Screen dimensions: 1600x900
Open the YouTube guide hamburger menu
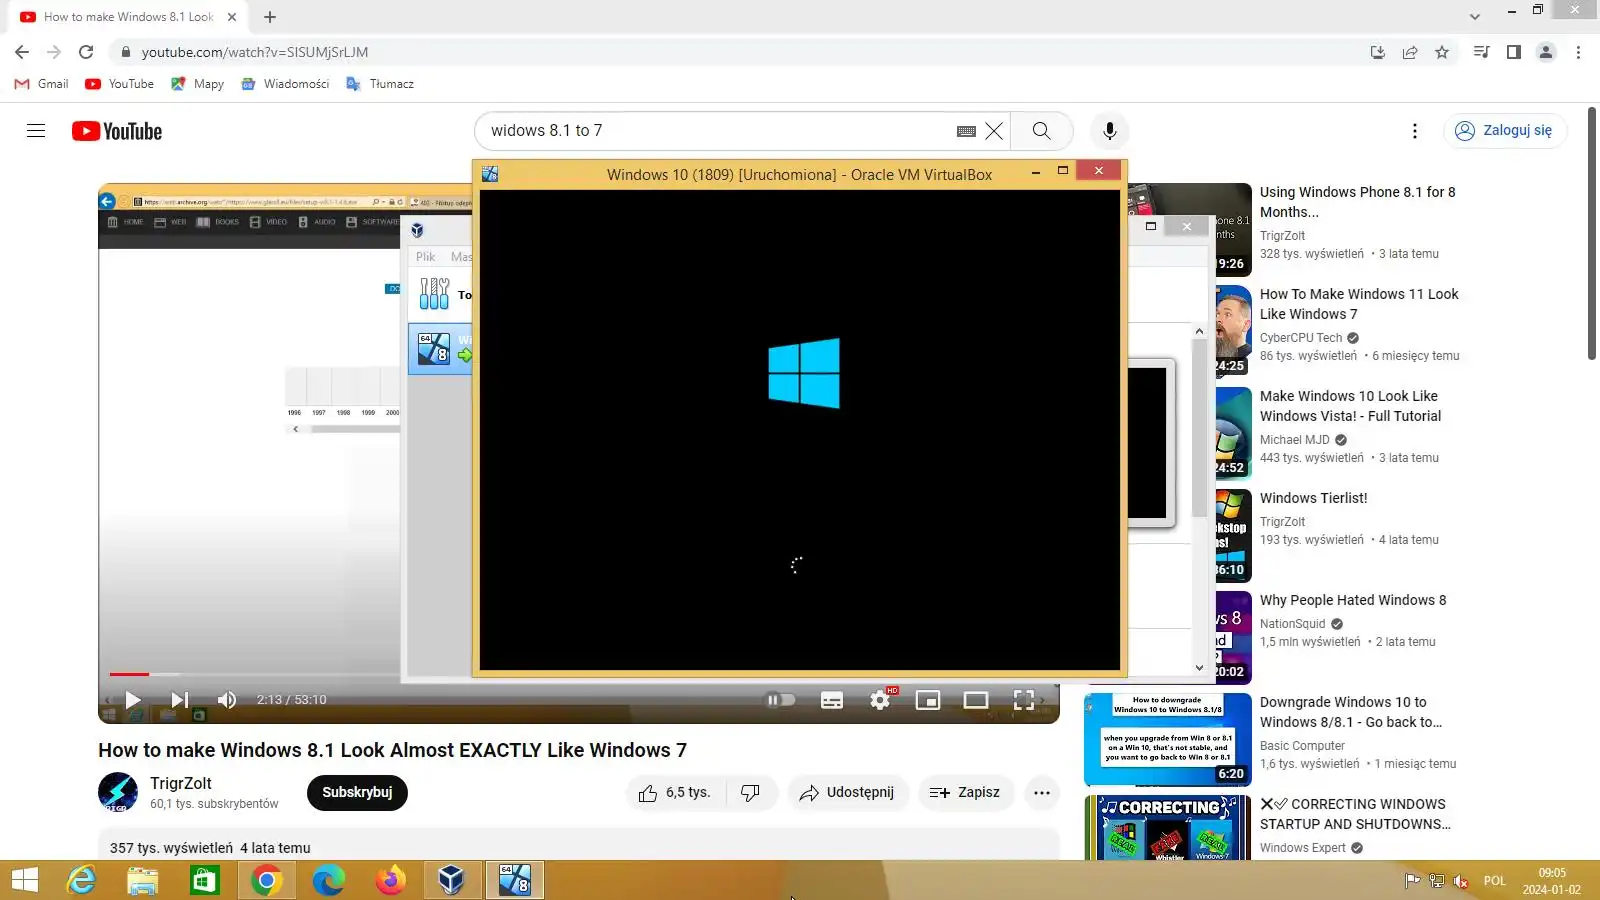pos(36,131)
